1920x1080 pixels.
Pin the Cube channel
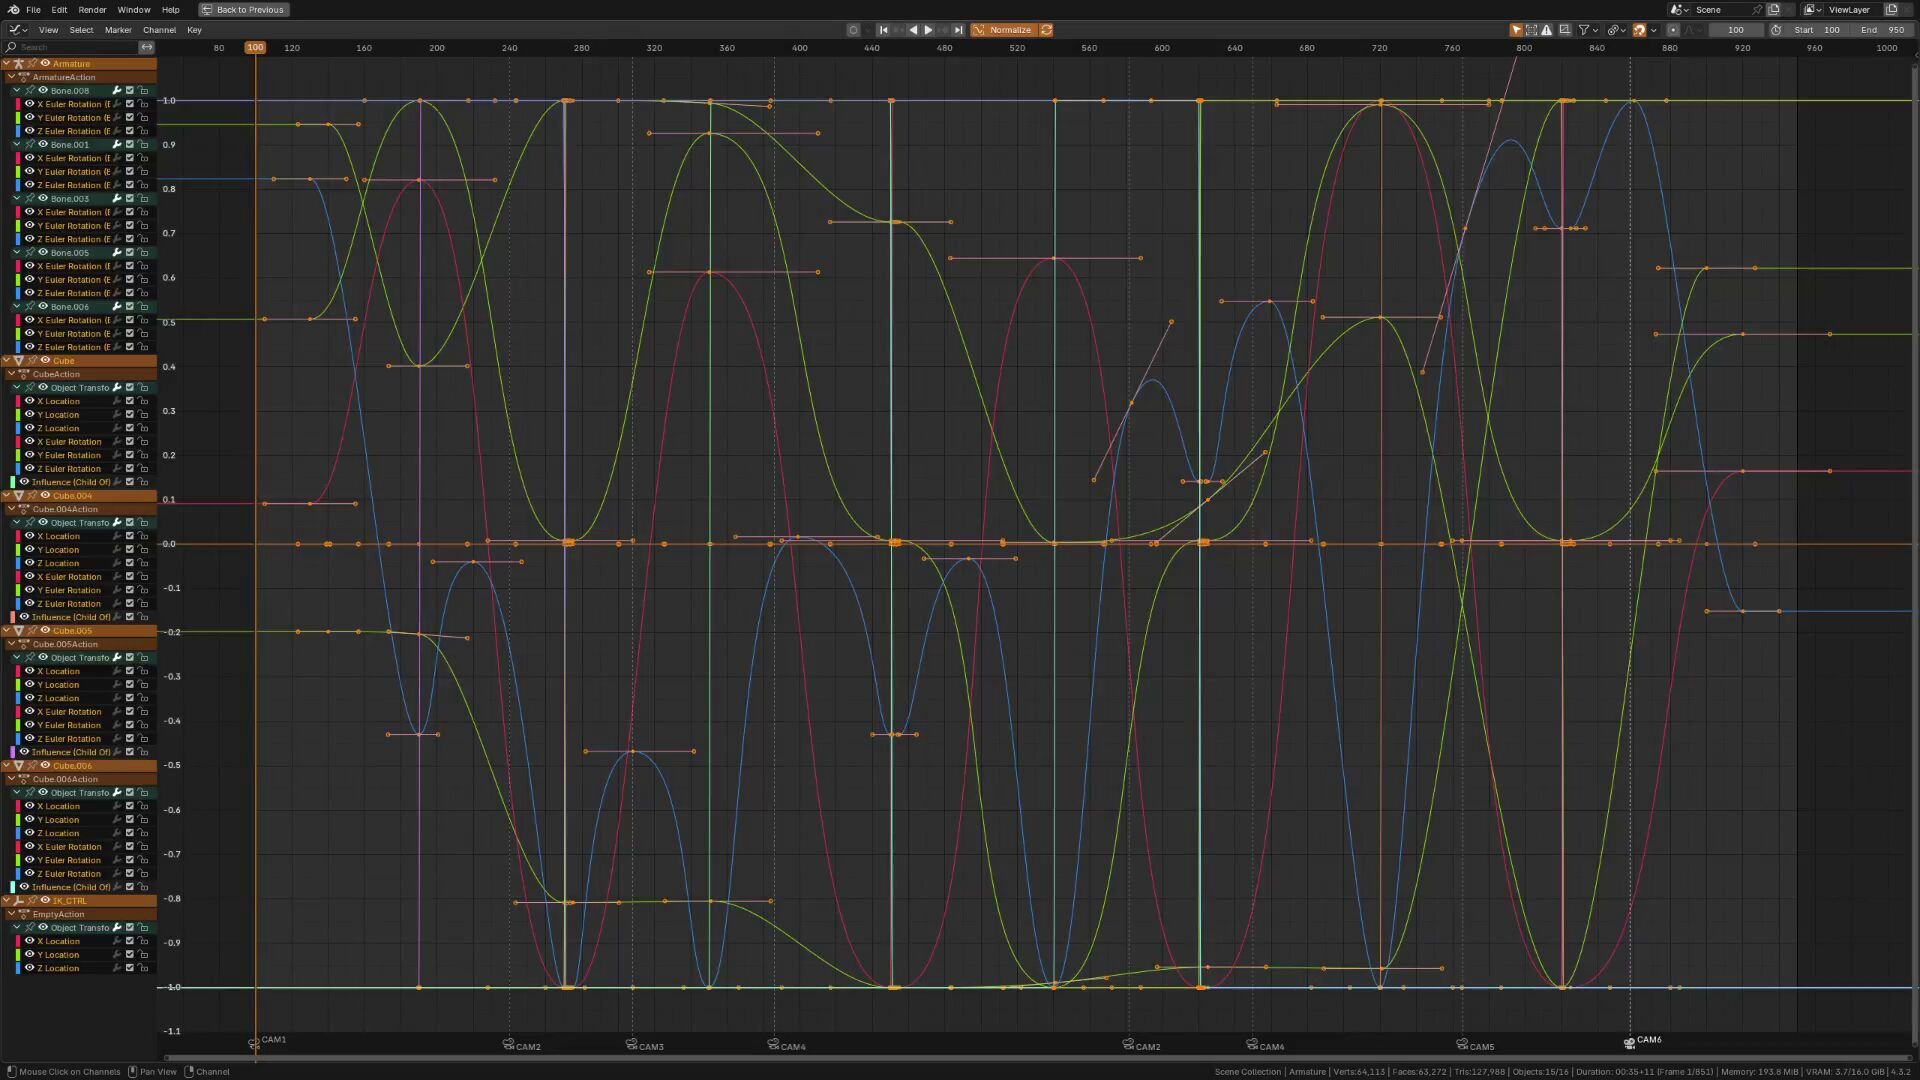(32, 360)
